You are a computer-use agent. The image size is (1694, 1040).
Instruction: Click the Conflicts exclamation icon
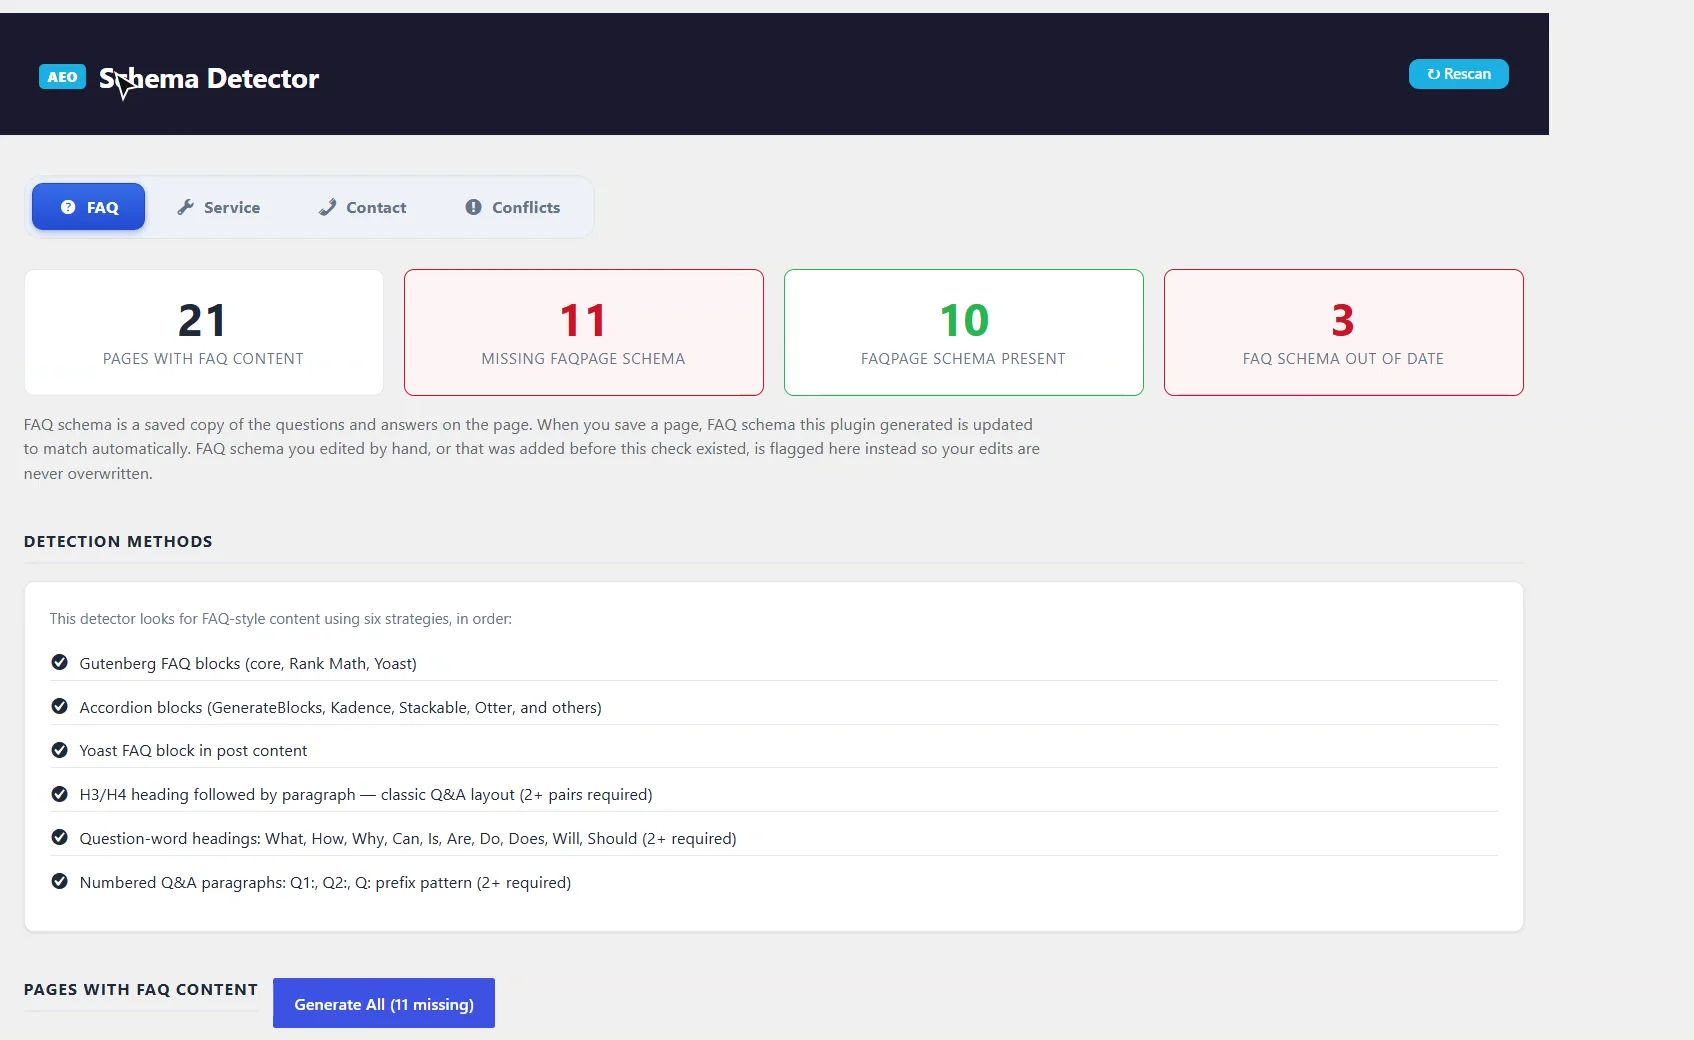pos(473,207)
